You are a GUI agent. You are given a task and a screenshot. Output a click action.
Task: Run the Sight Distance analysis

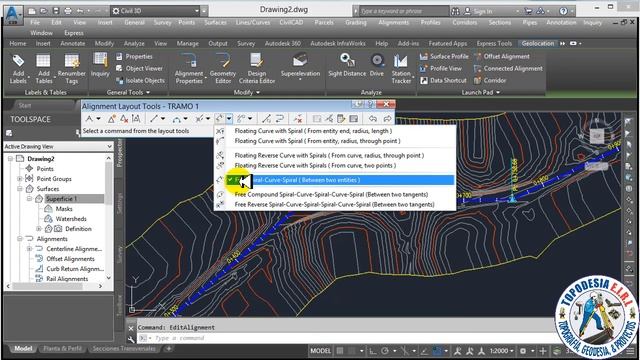347,65
